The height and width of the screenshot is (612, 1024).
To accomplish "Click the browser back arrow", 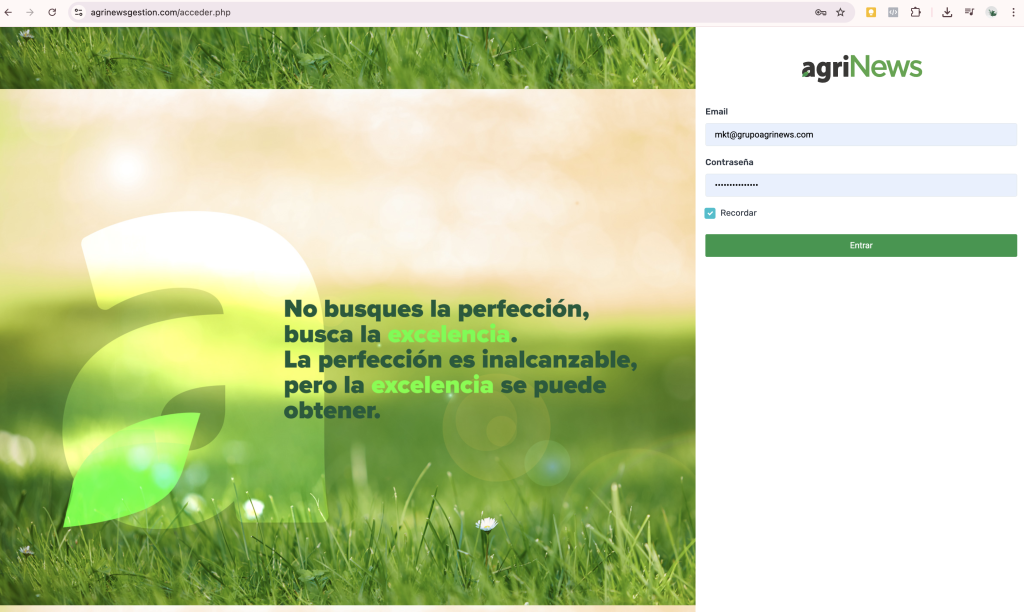I will [x=10, y=12].
